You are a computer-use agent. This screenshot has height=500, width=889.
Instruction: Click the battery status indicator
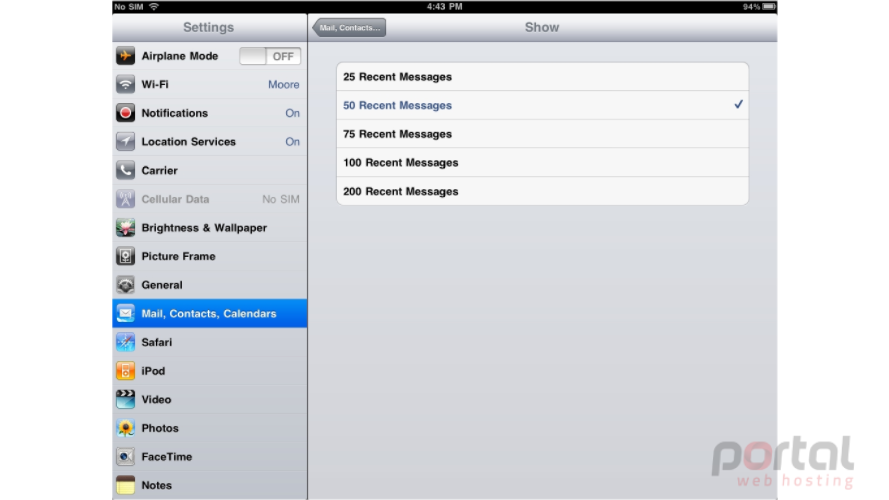pyautogui.click(x=769, y=7)
